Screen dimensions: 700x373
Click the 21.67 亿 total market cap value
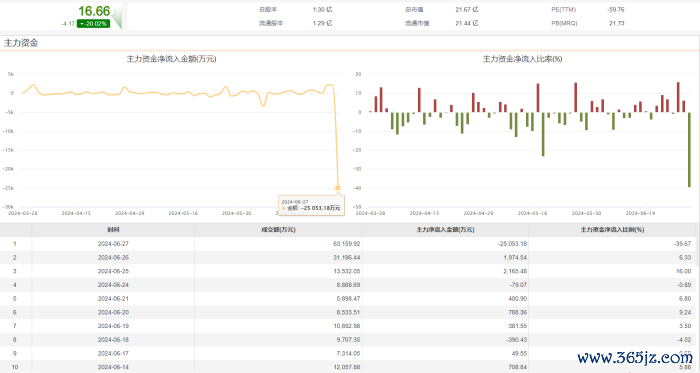click(x=467, y=9)
